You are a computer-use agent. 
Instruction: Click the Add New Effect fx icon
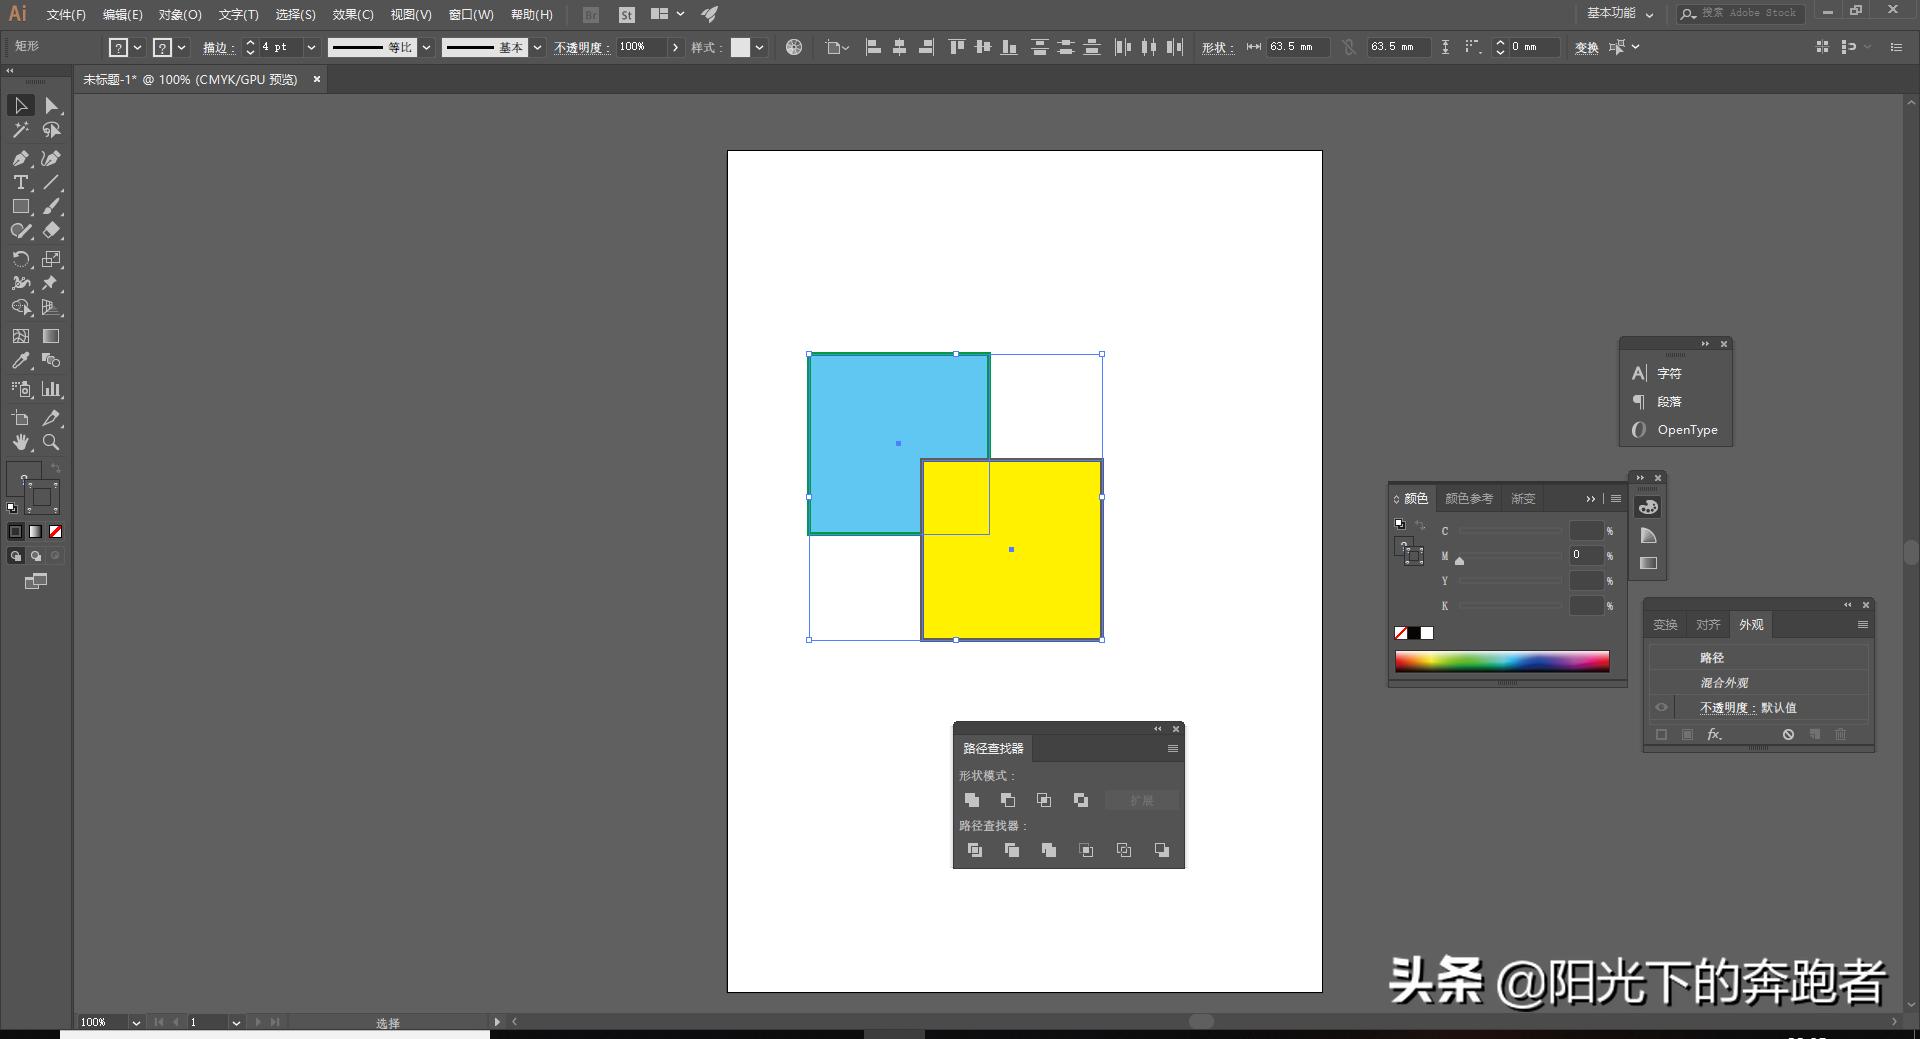[x=1714, y=734]
